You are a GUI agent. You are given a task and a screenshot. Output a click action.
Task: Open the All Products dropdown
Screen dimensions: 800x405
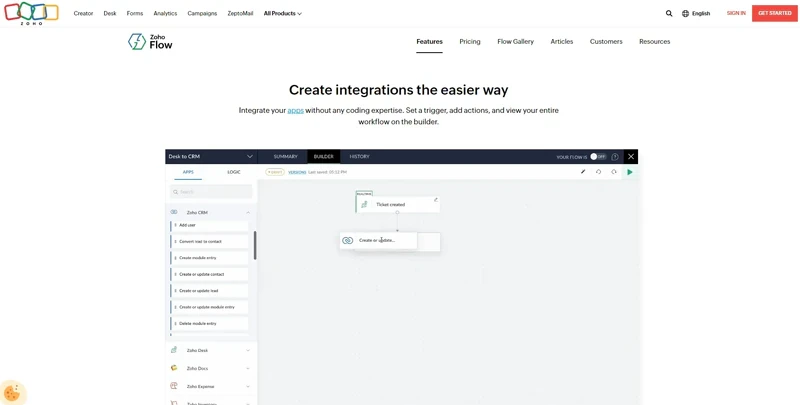283,13
